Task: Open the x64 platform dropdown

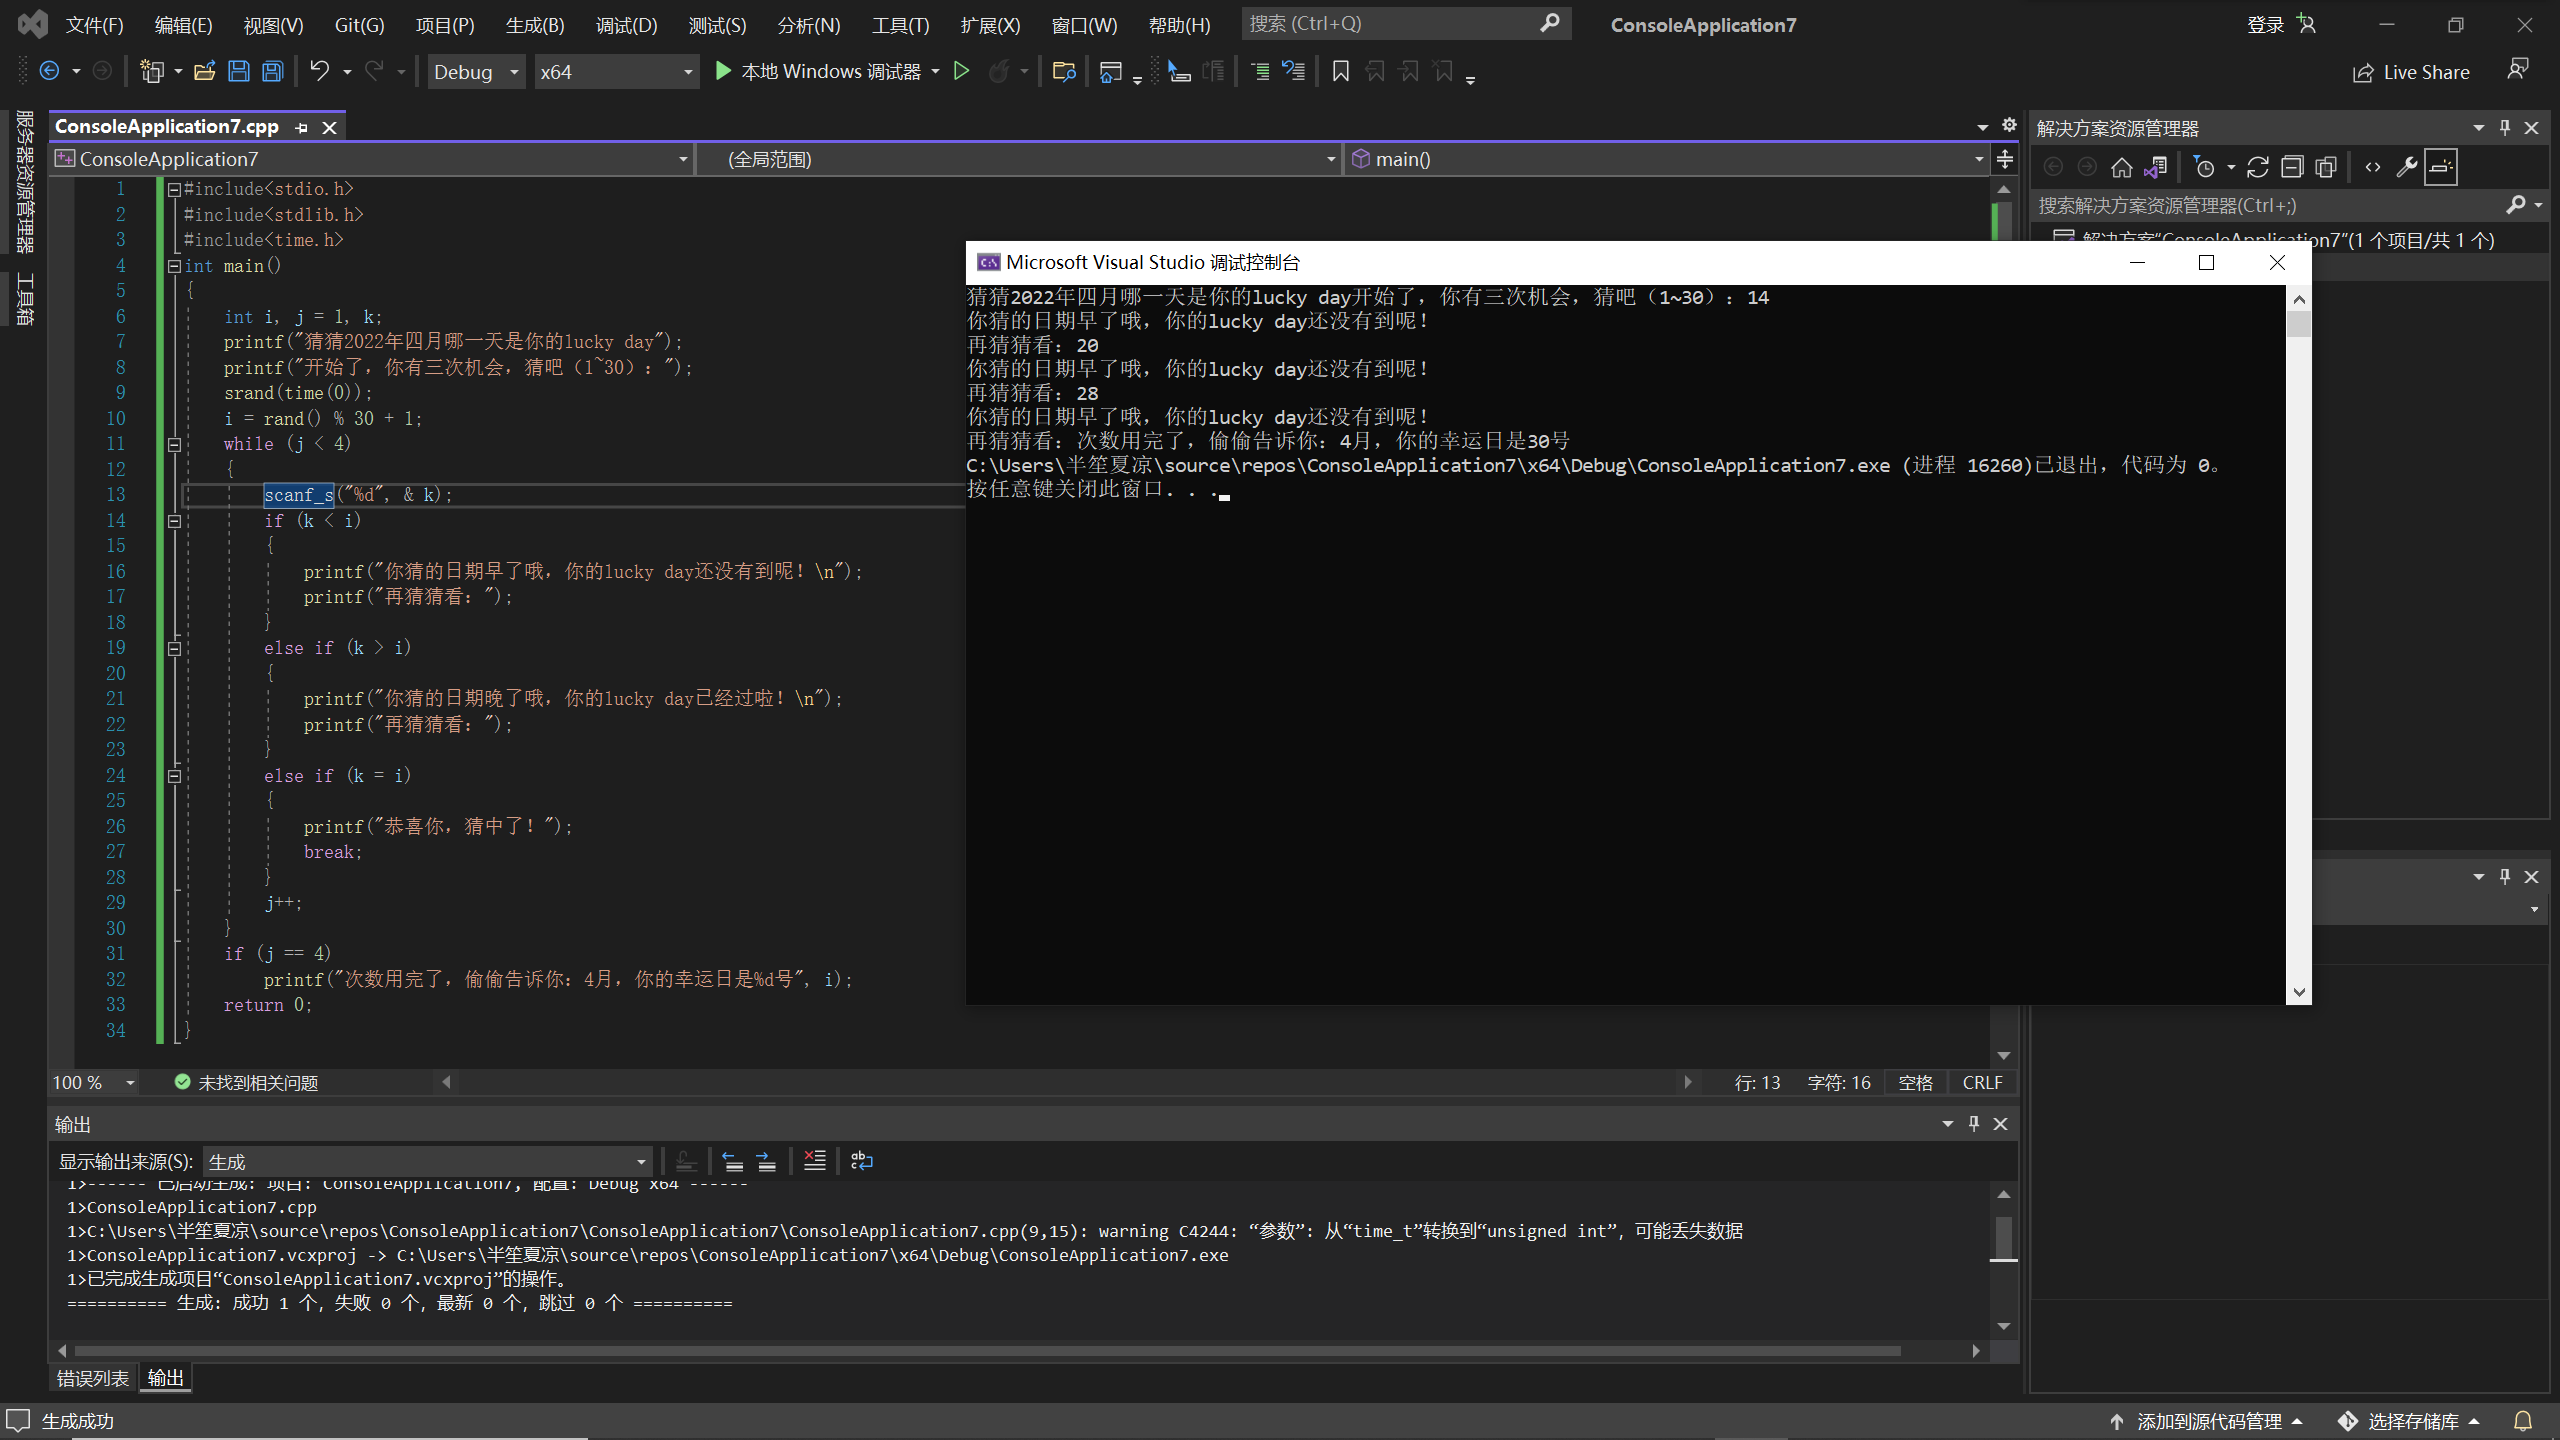Action: [615, 71]
